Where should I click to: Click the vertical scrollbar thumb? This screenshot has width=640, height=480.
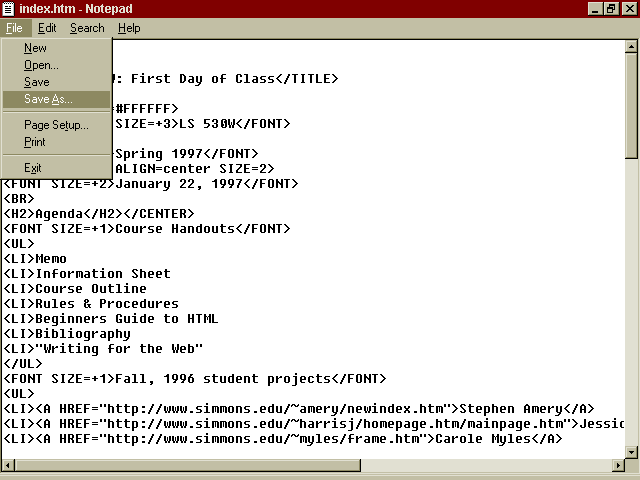pos(631,99)
